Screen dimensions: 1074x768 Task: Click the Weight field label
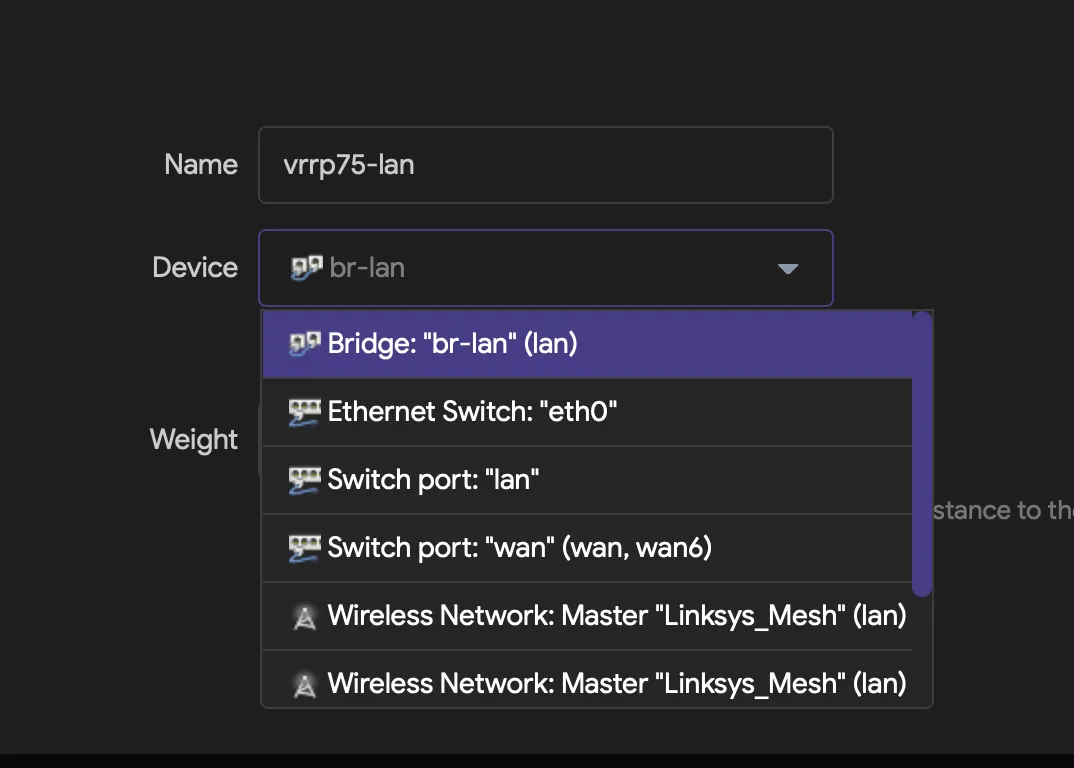[x=194, y=440]
